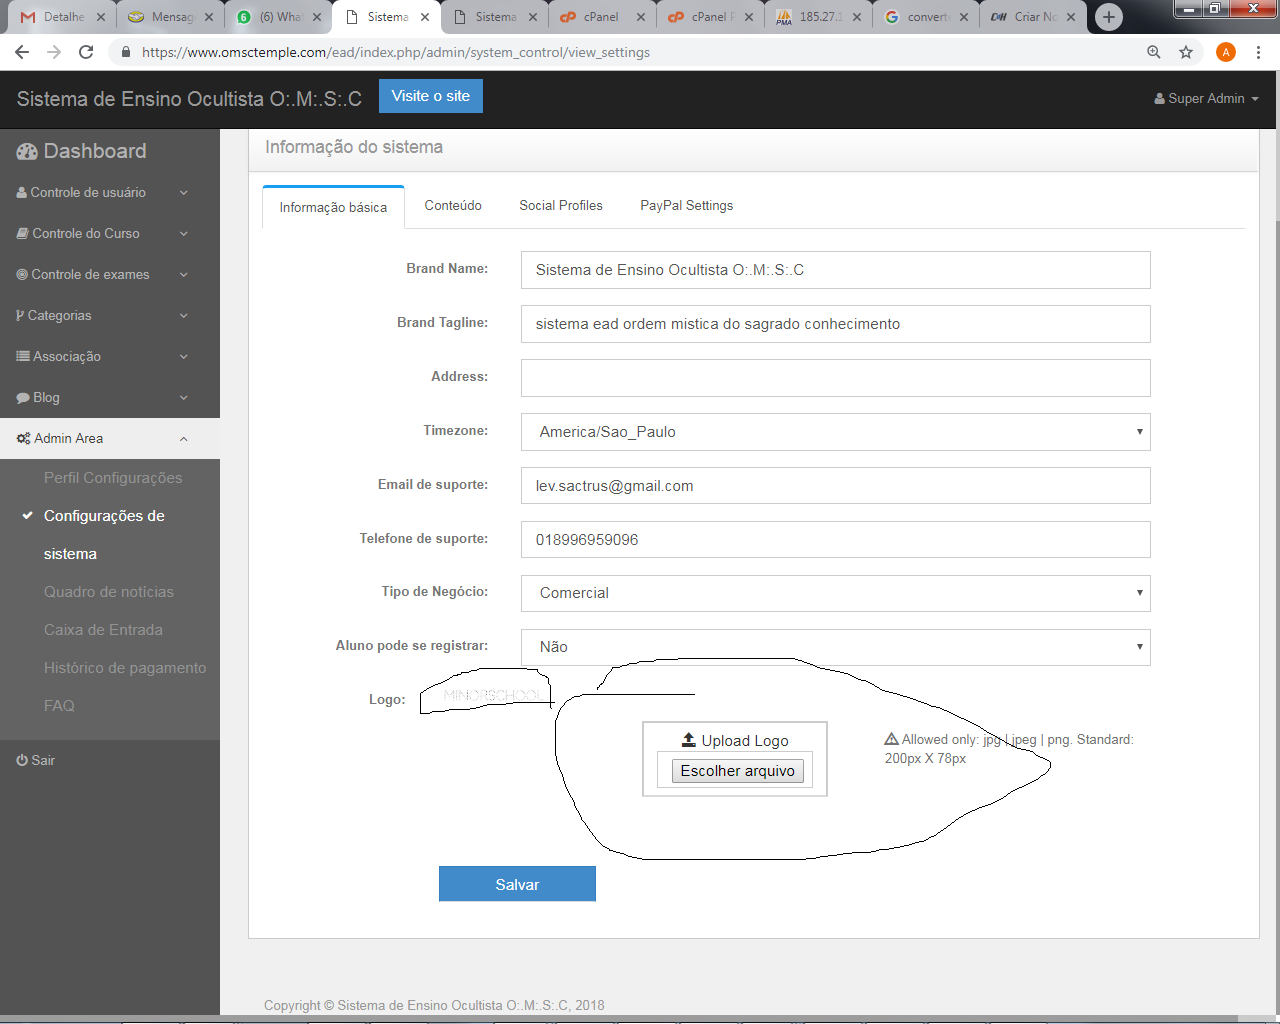Open the Tipo de Negócio dropdown
Screen dimensions: 1280x1024
click(835, 593)
